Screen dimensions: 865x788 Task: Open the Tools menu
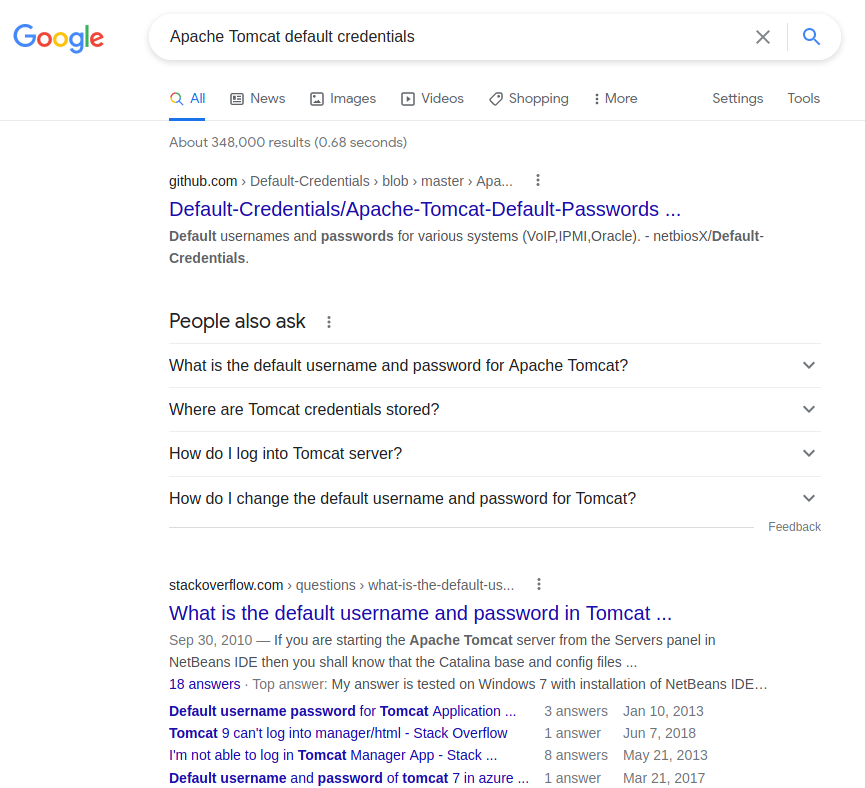(x=803, y=98)
